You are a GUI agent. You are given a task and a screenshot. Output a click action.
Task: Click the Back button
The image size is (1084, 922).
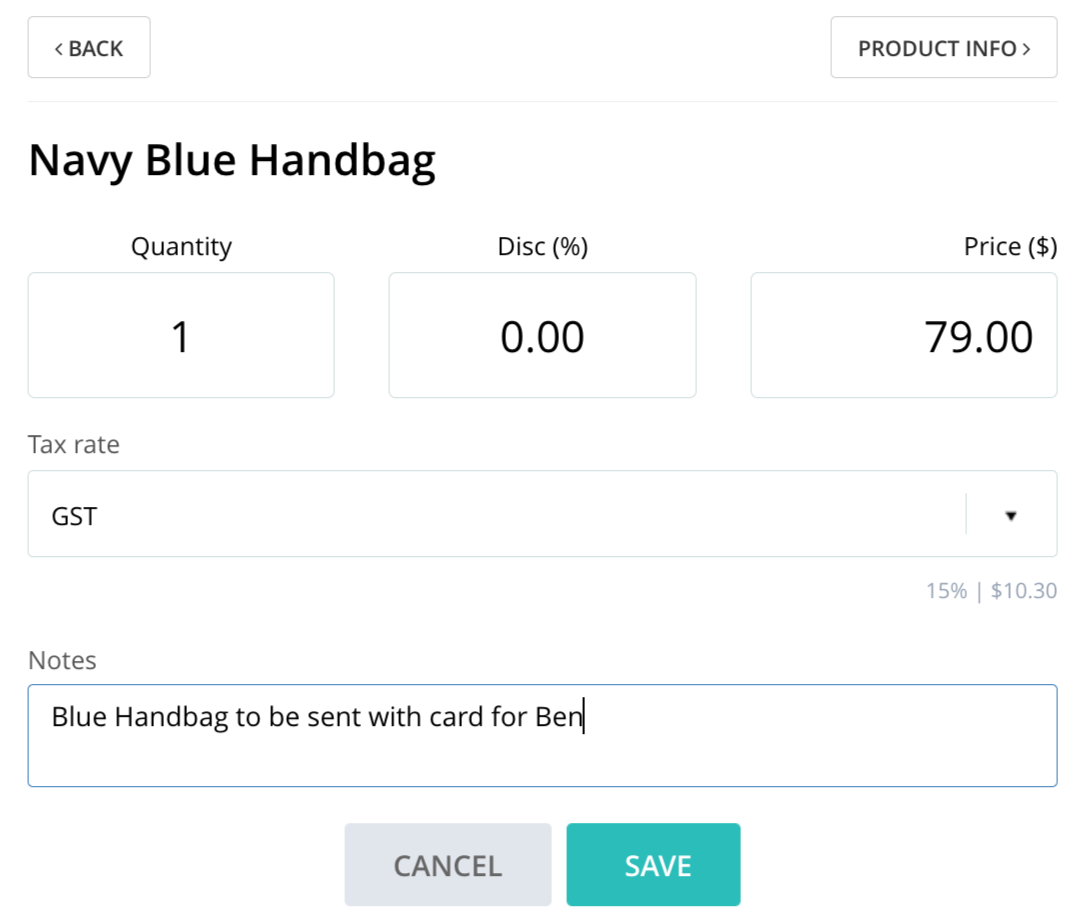(89, 48)
